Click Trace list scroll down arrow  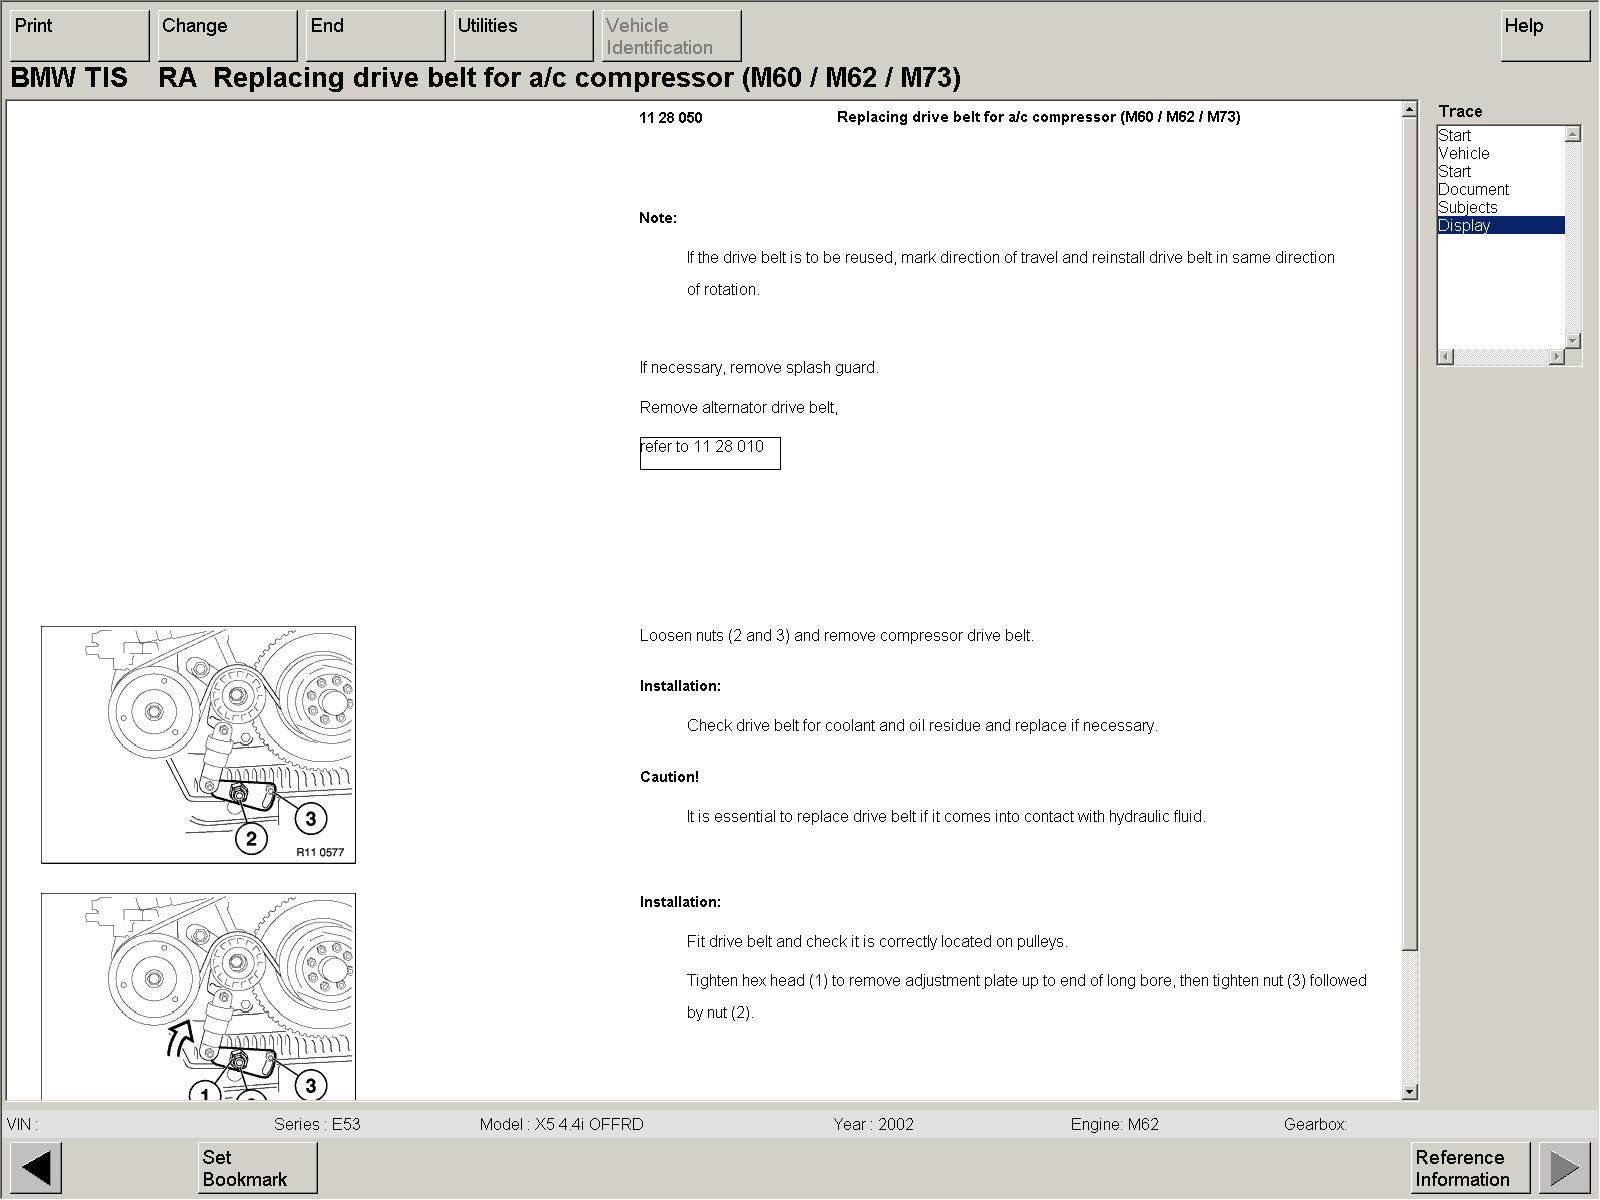(1573, 341)
